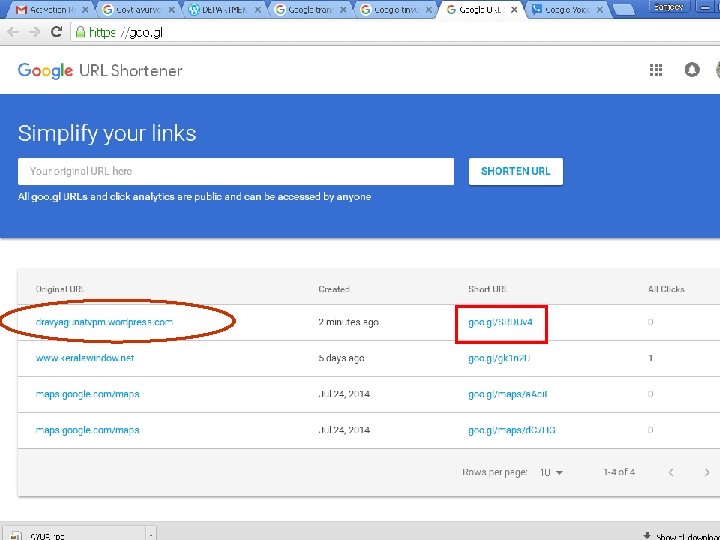
Task: Focus the 'Your original URL here' field
Action: click(236, 171)
